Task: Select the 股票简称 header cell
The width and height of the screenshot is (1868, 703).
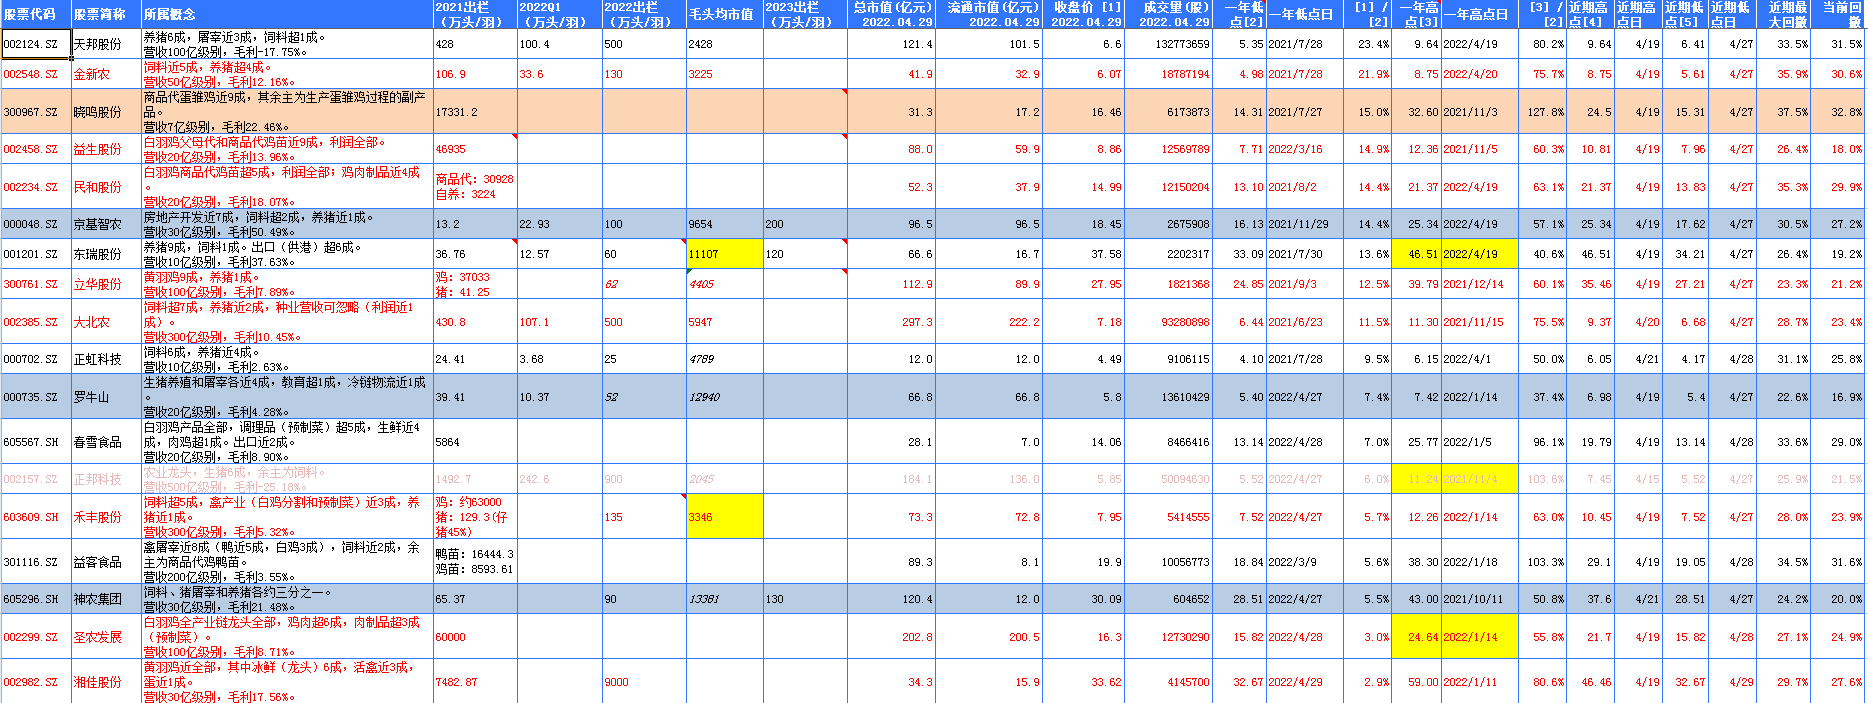Action: [x=106, y=14]
